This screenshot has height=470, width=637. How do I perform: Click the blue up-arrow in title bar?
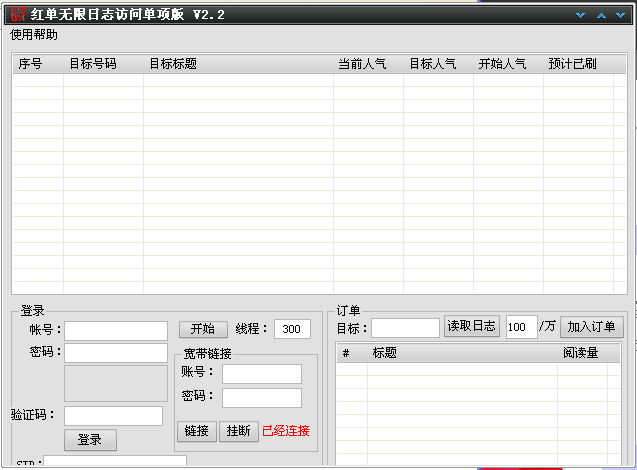tap(601, 15)
